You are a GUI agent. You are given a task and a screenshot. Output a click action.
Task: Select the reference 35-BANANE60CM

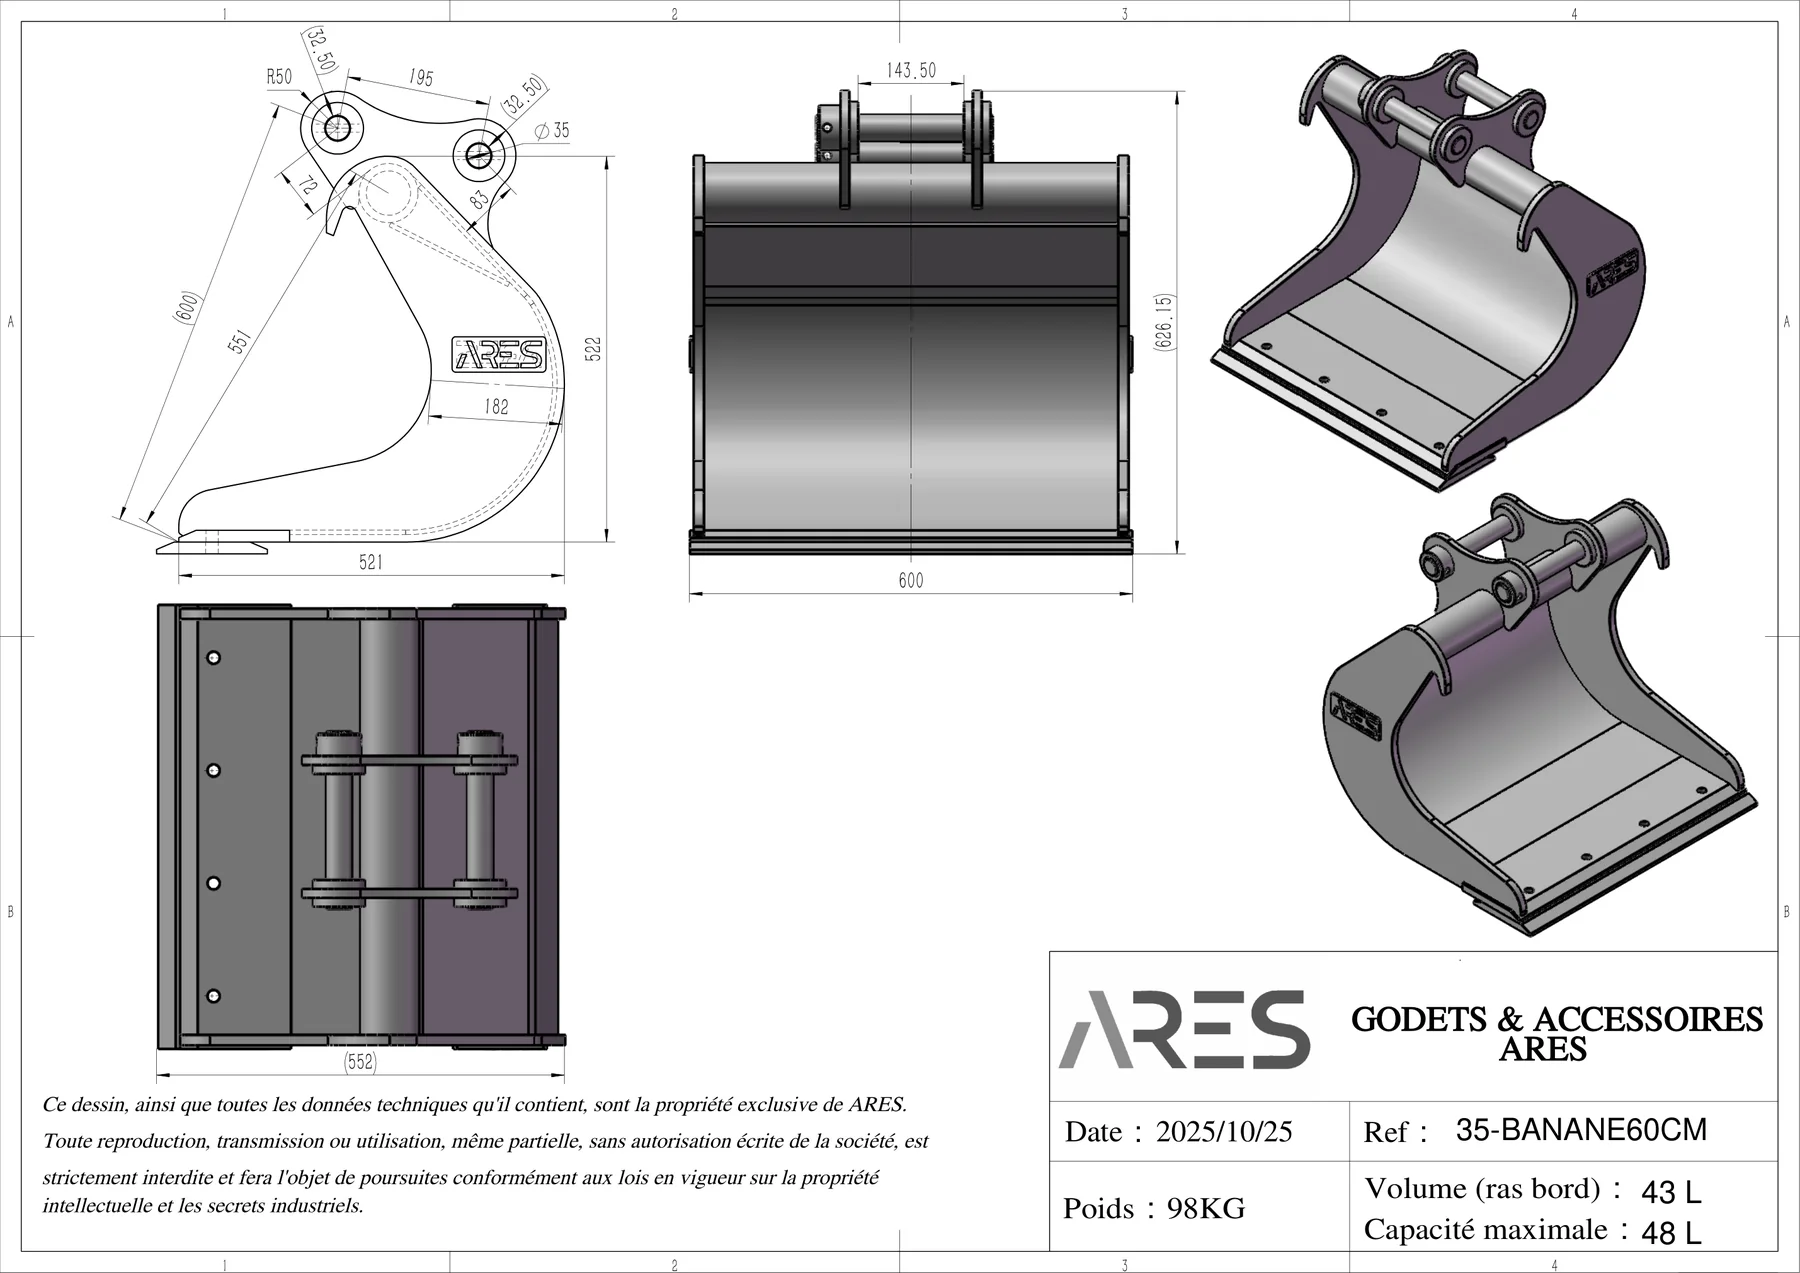pos(1581,1130)
